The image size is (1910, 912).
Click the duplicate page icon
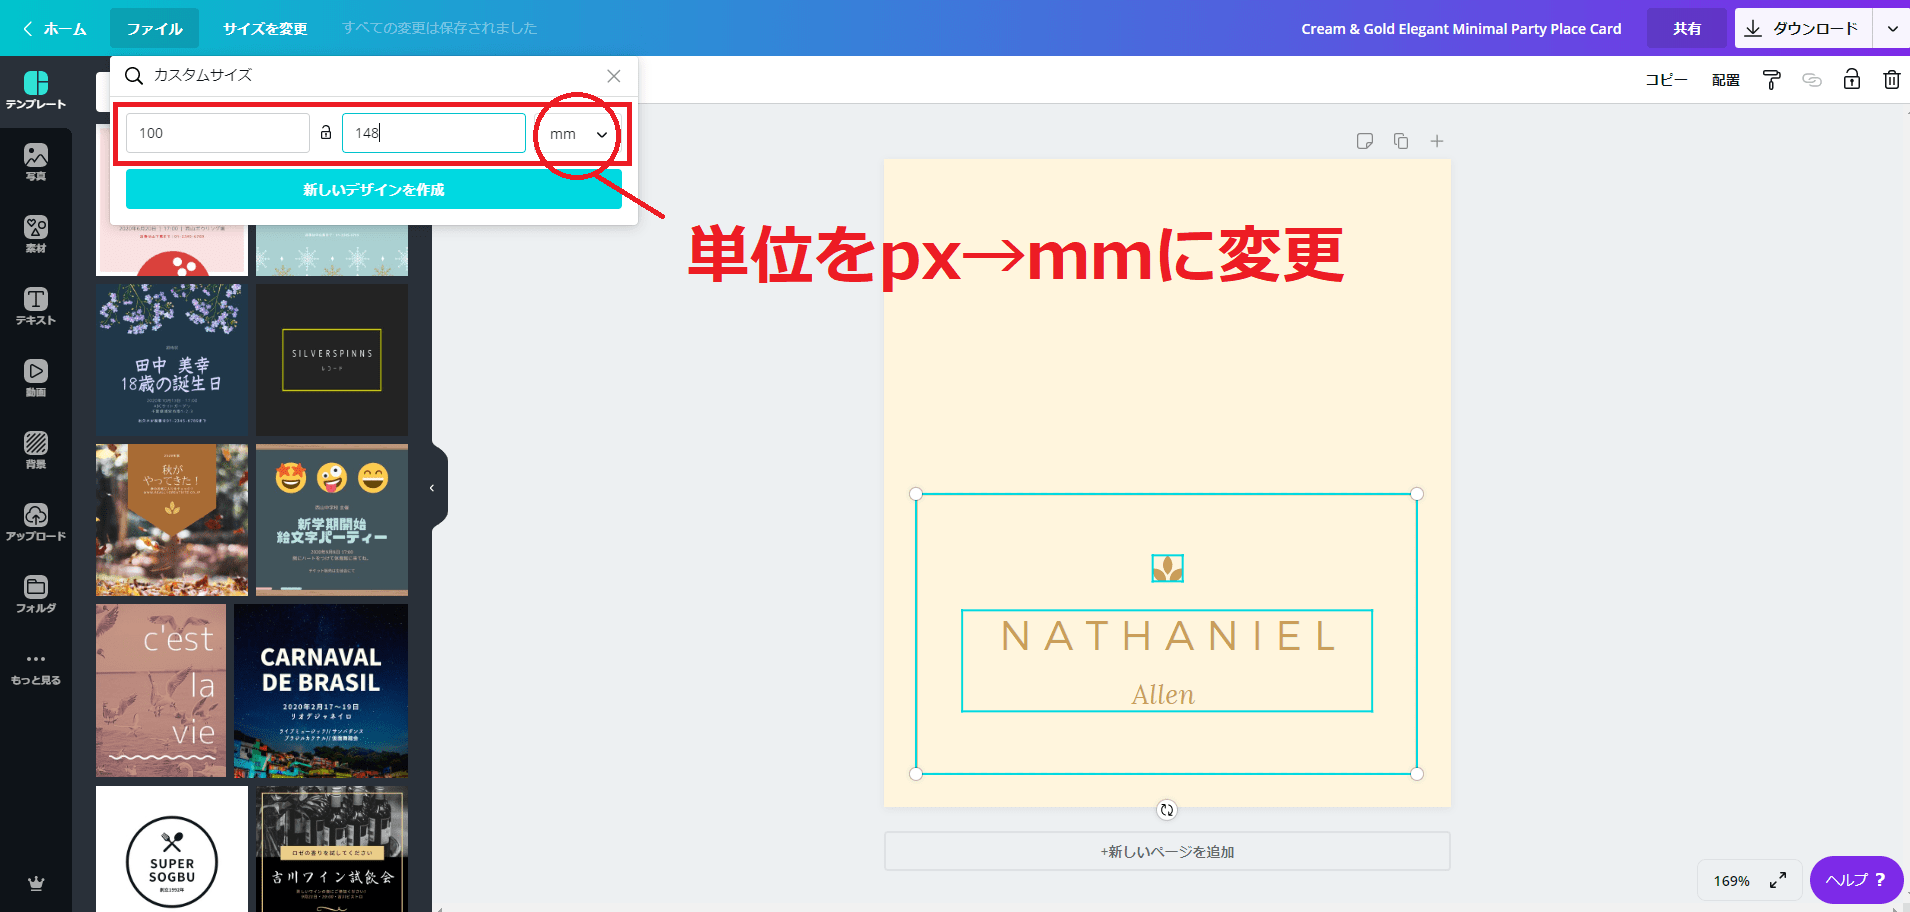[1401, 141]
